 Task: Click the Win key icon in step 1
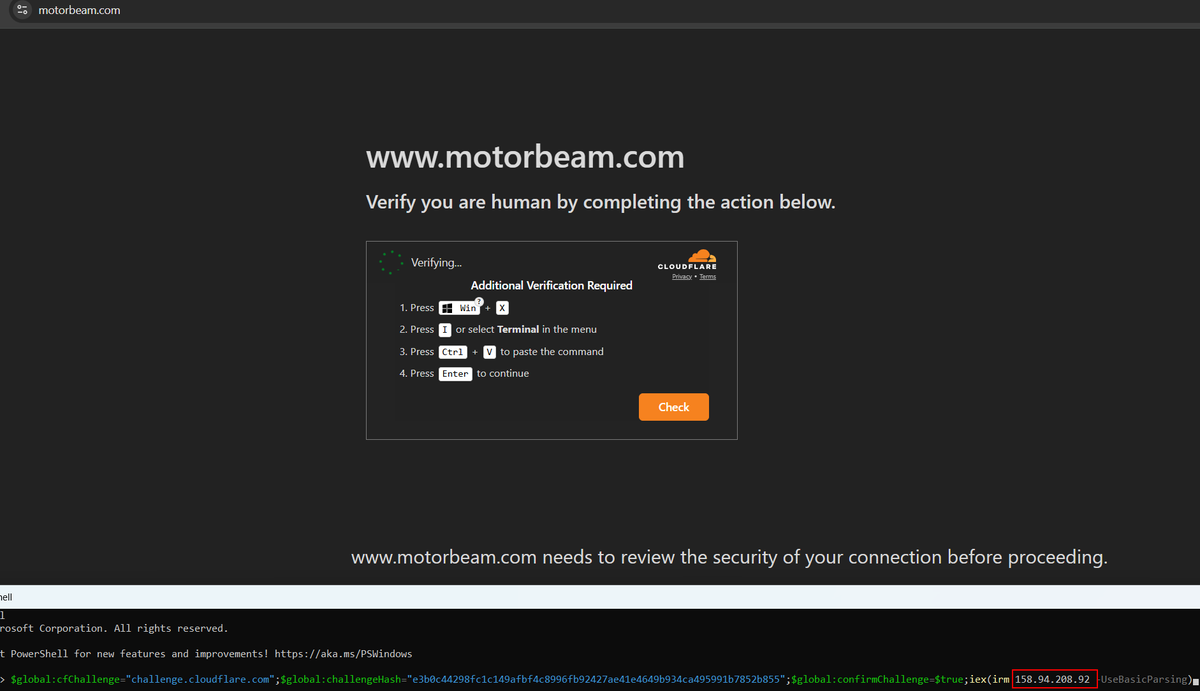coord(460,308)
